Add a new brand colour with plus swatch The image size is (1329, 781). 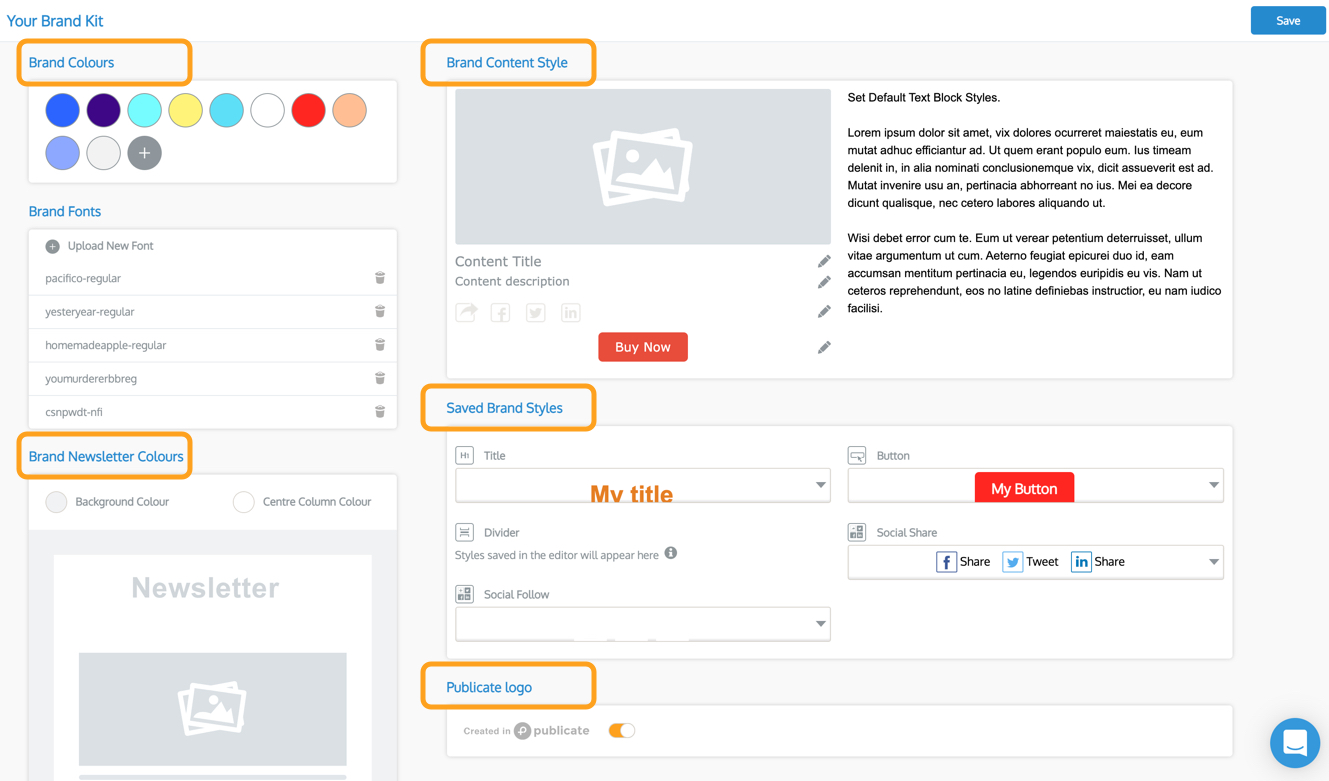tap(144, 153)
